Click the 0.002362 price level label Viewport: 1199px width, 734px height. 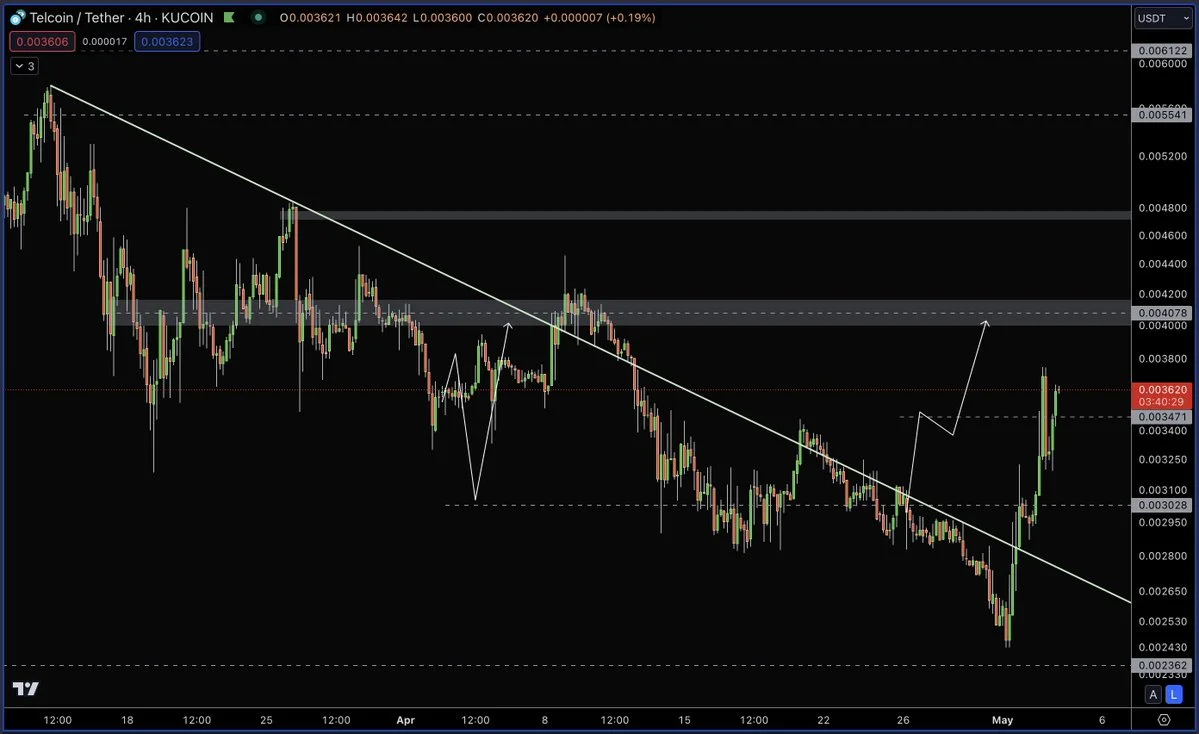tap(1162, 665)
